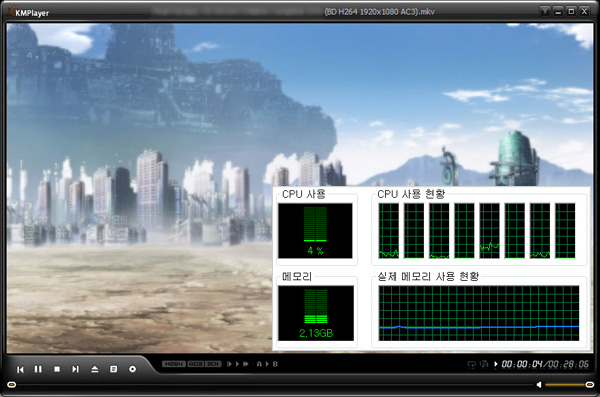Open the control box gear icon
Screen dimensions: 600x397
tap(132, 369)
